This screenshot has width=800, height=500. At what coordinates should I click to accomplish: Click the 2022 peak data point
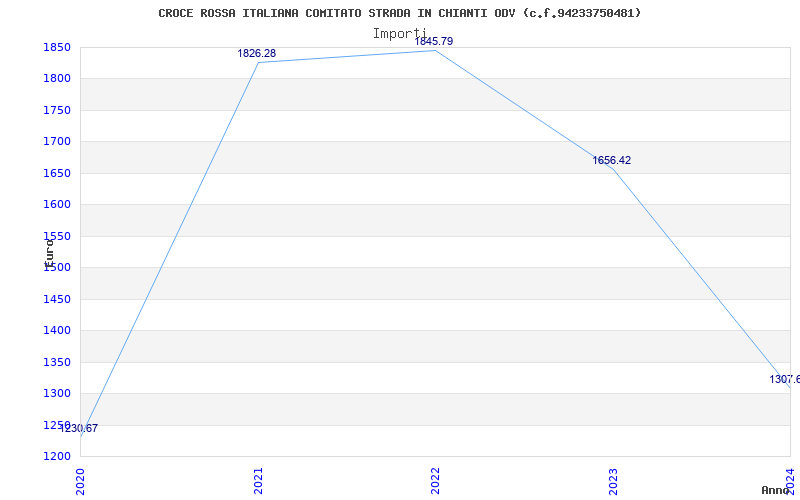[435, 51]
